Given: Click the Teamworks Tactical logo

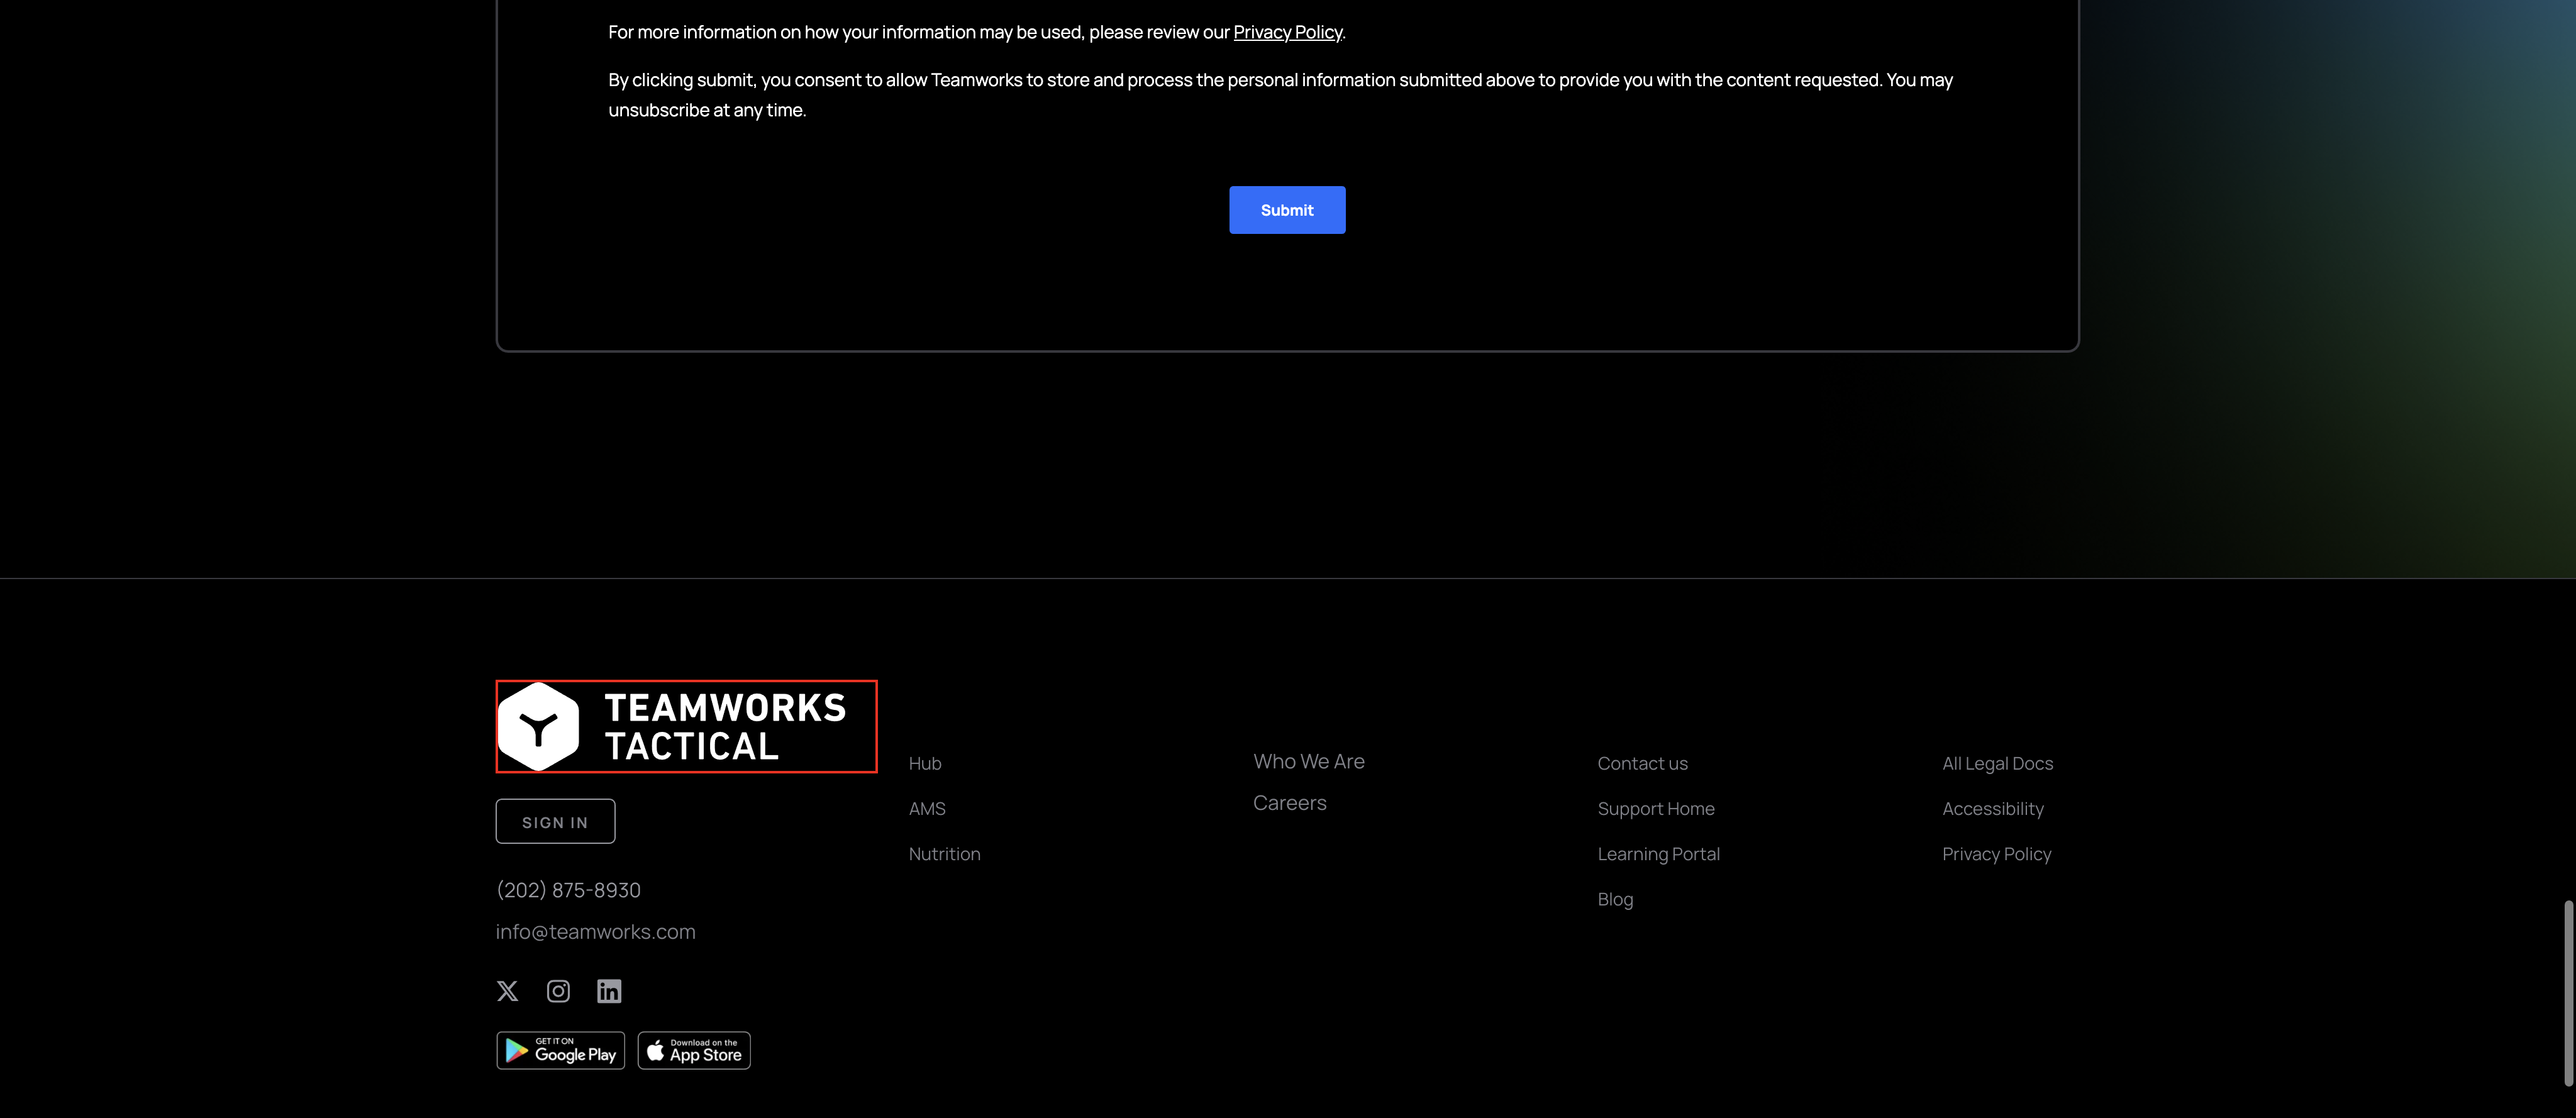Looking at the screenshot, I should [x=686, y=726].
